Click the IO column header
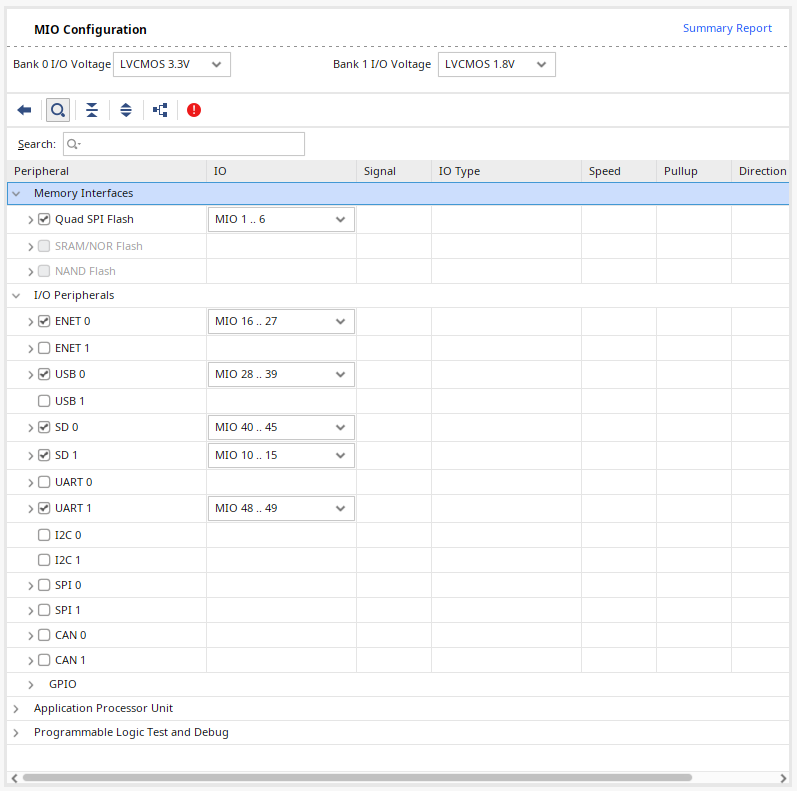797x791 pixels. (282, 171)
